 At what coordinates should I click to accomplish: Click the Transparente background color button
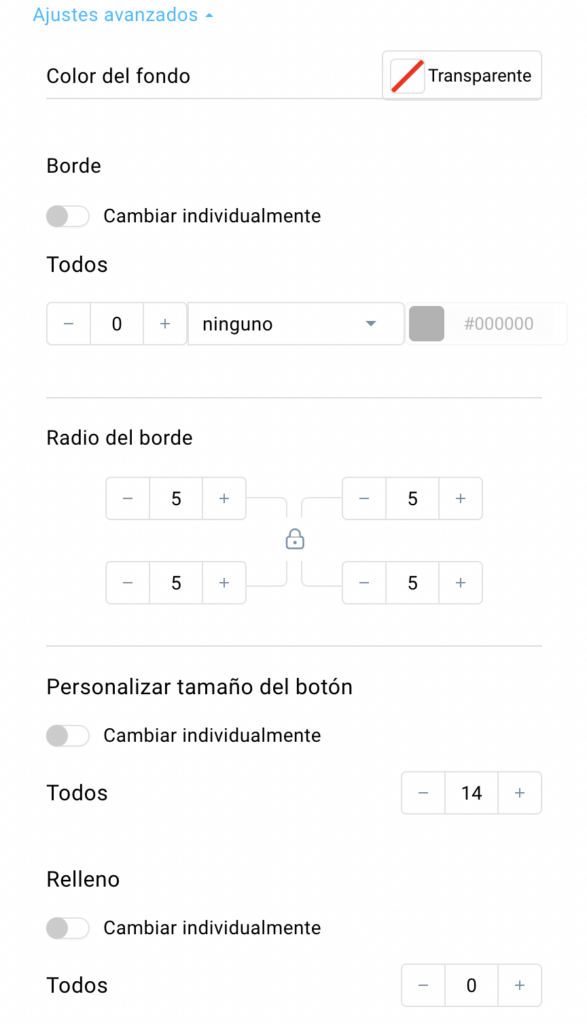tap(462, 75)
